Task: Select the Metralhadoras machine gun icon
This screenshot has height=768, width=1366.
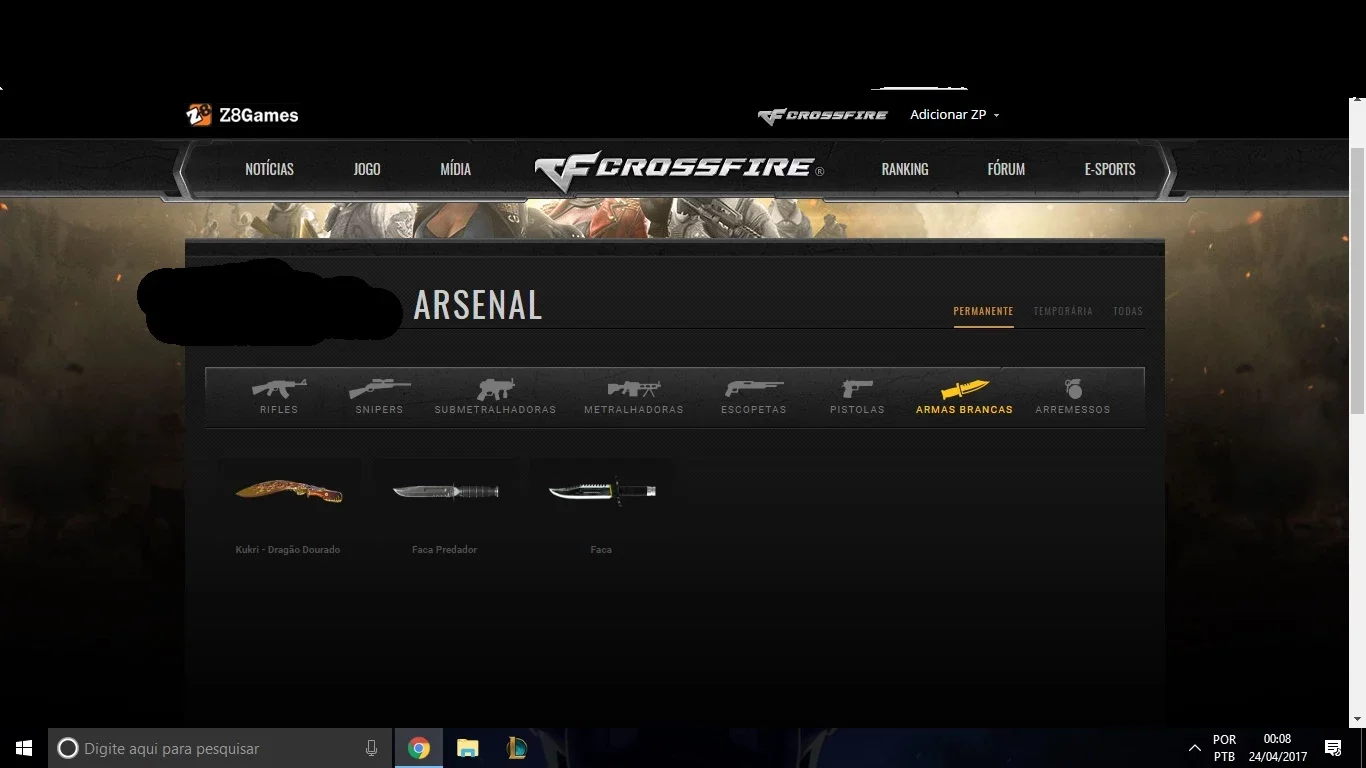Action: click(x=634, y=388)
